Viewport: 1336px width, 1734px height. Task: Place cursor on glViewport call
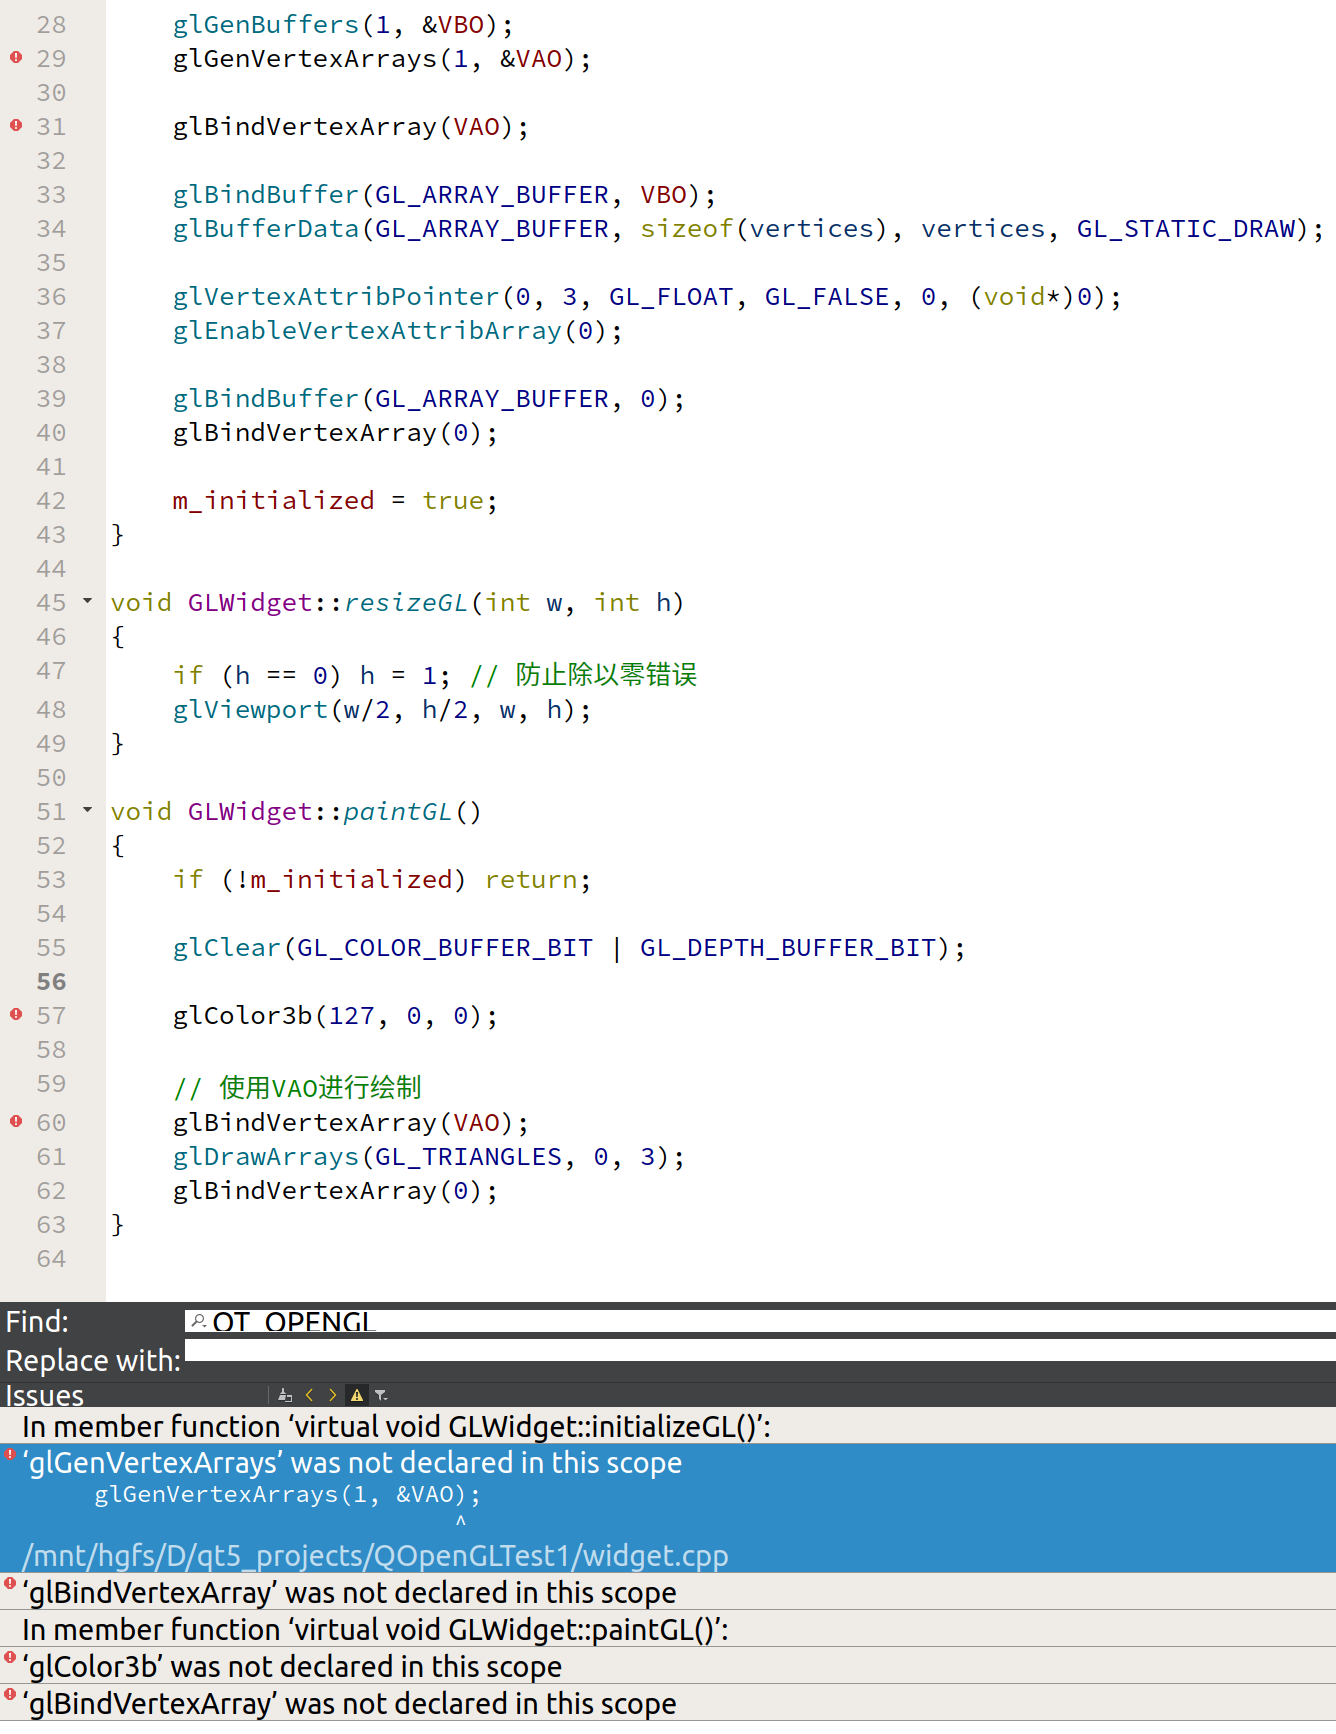pos(250,710)
